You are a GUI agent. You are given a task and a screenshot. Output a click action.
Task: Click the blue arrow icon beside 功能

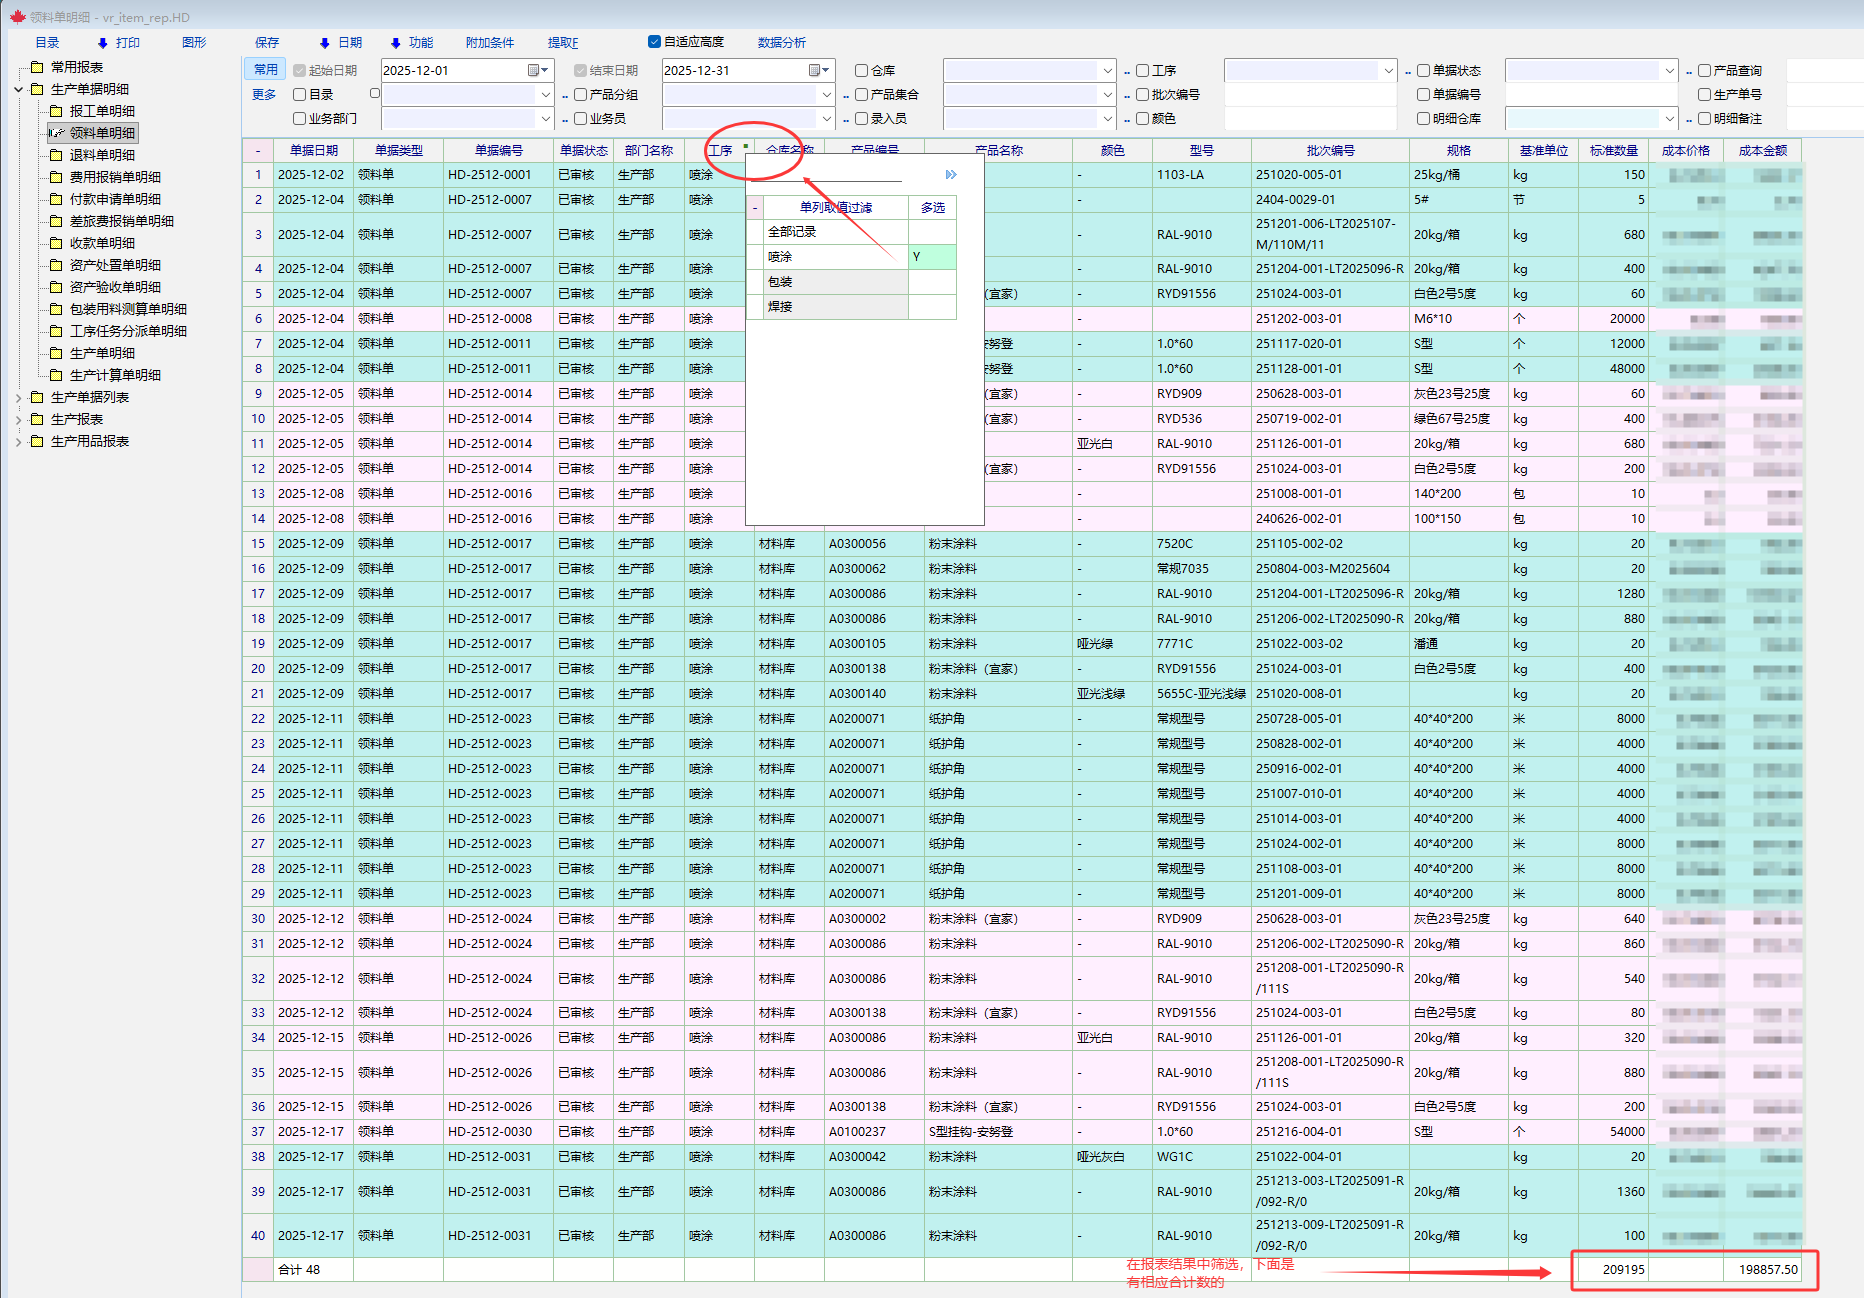[x=395, y=43]
